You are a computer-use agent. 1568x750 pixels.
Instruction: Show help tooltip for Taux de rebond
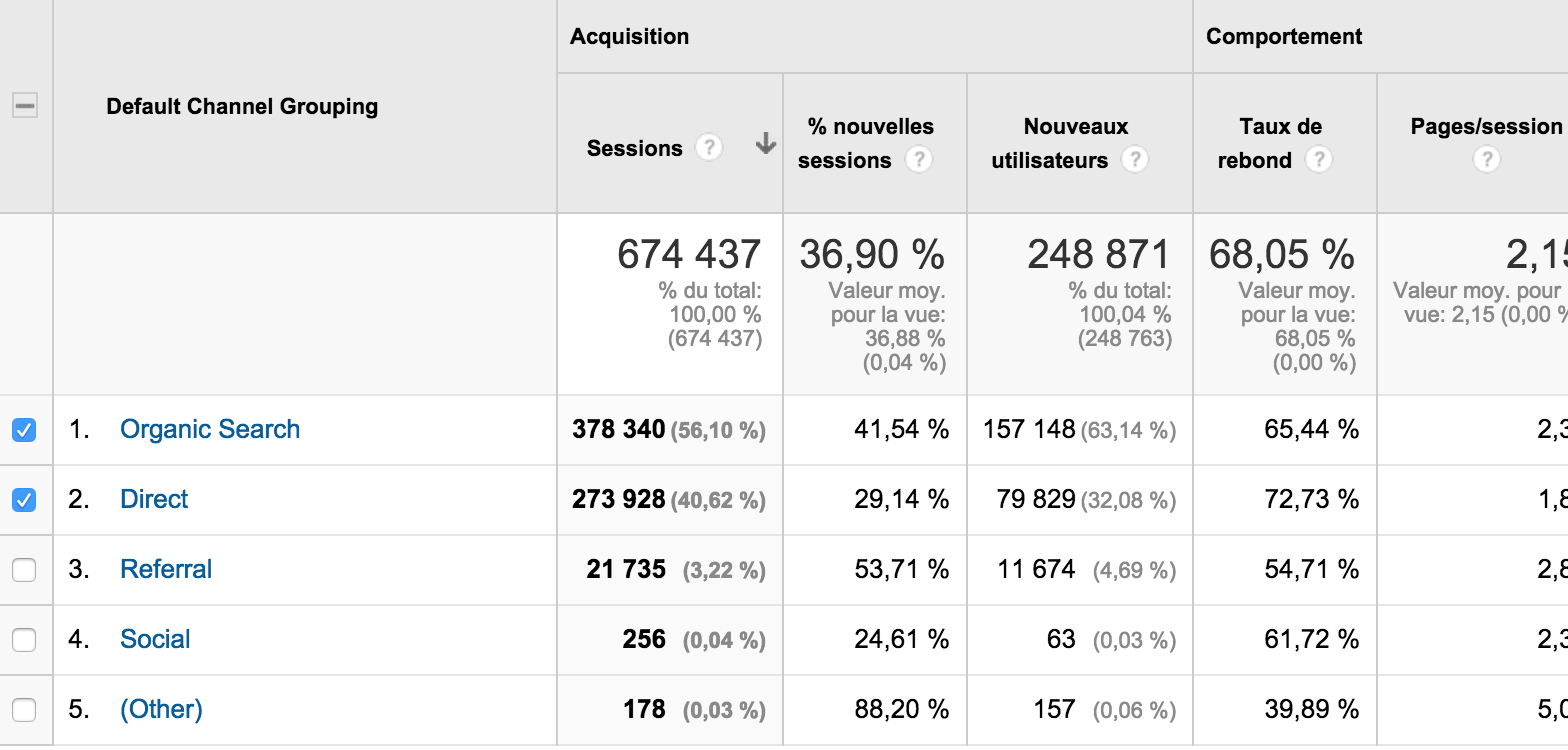coord(1319,160)
